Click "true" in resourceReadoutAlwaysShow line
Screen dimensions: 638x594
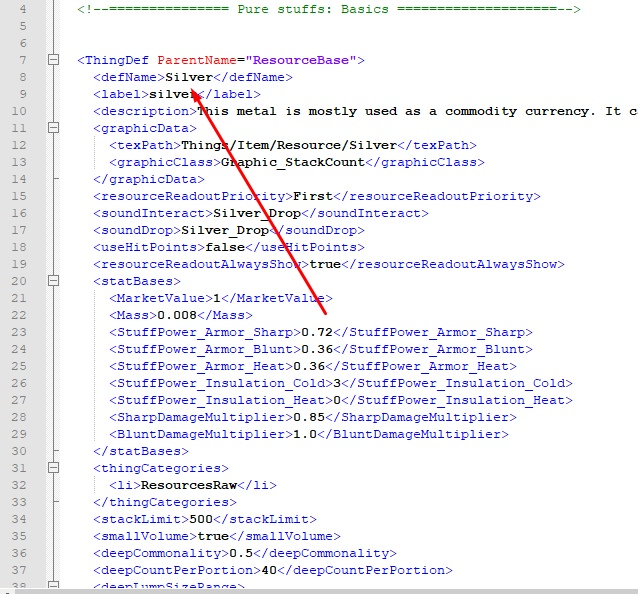(325, 264)
